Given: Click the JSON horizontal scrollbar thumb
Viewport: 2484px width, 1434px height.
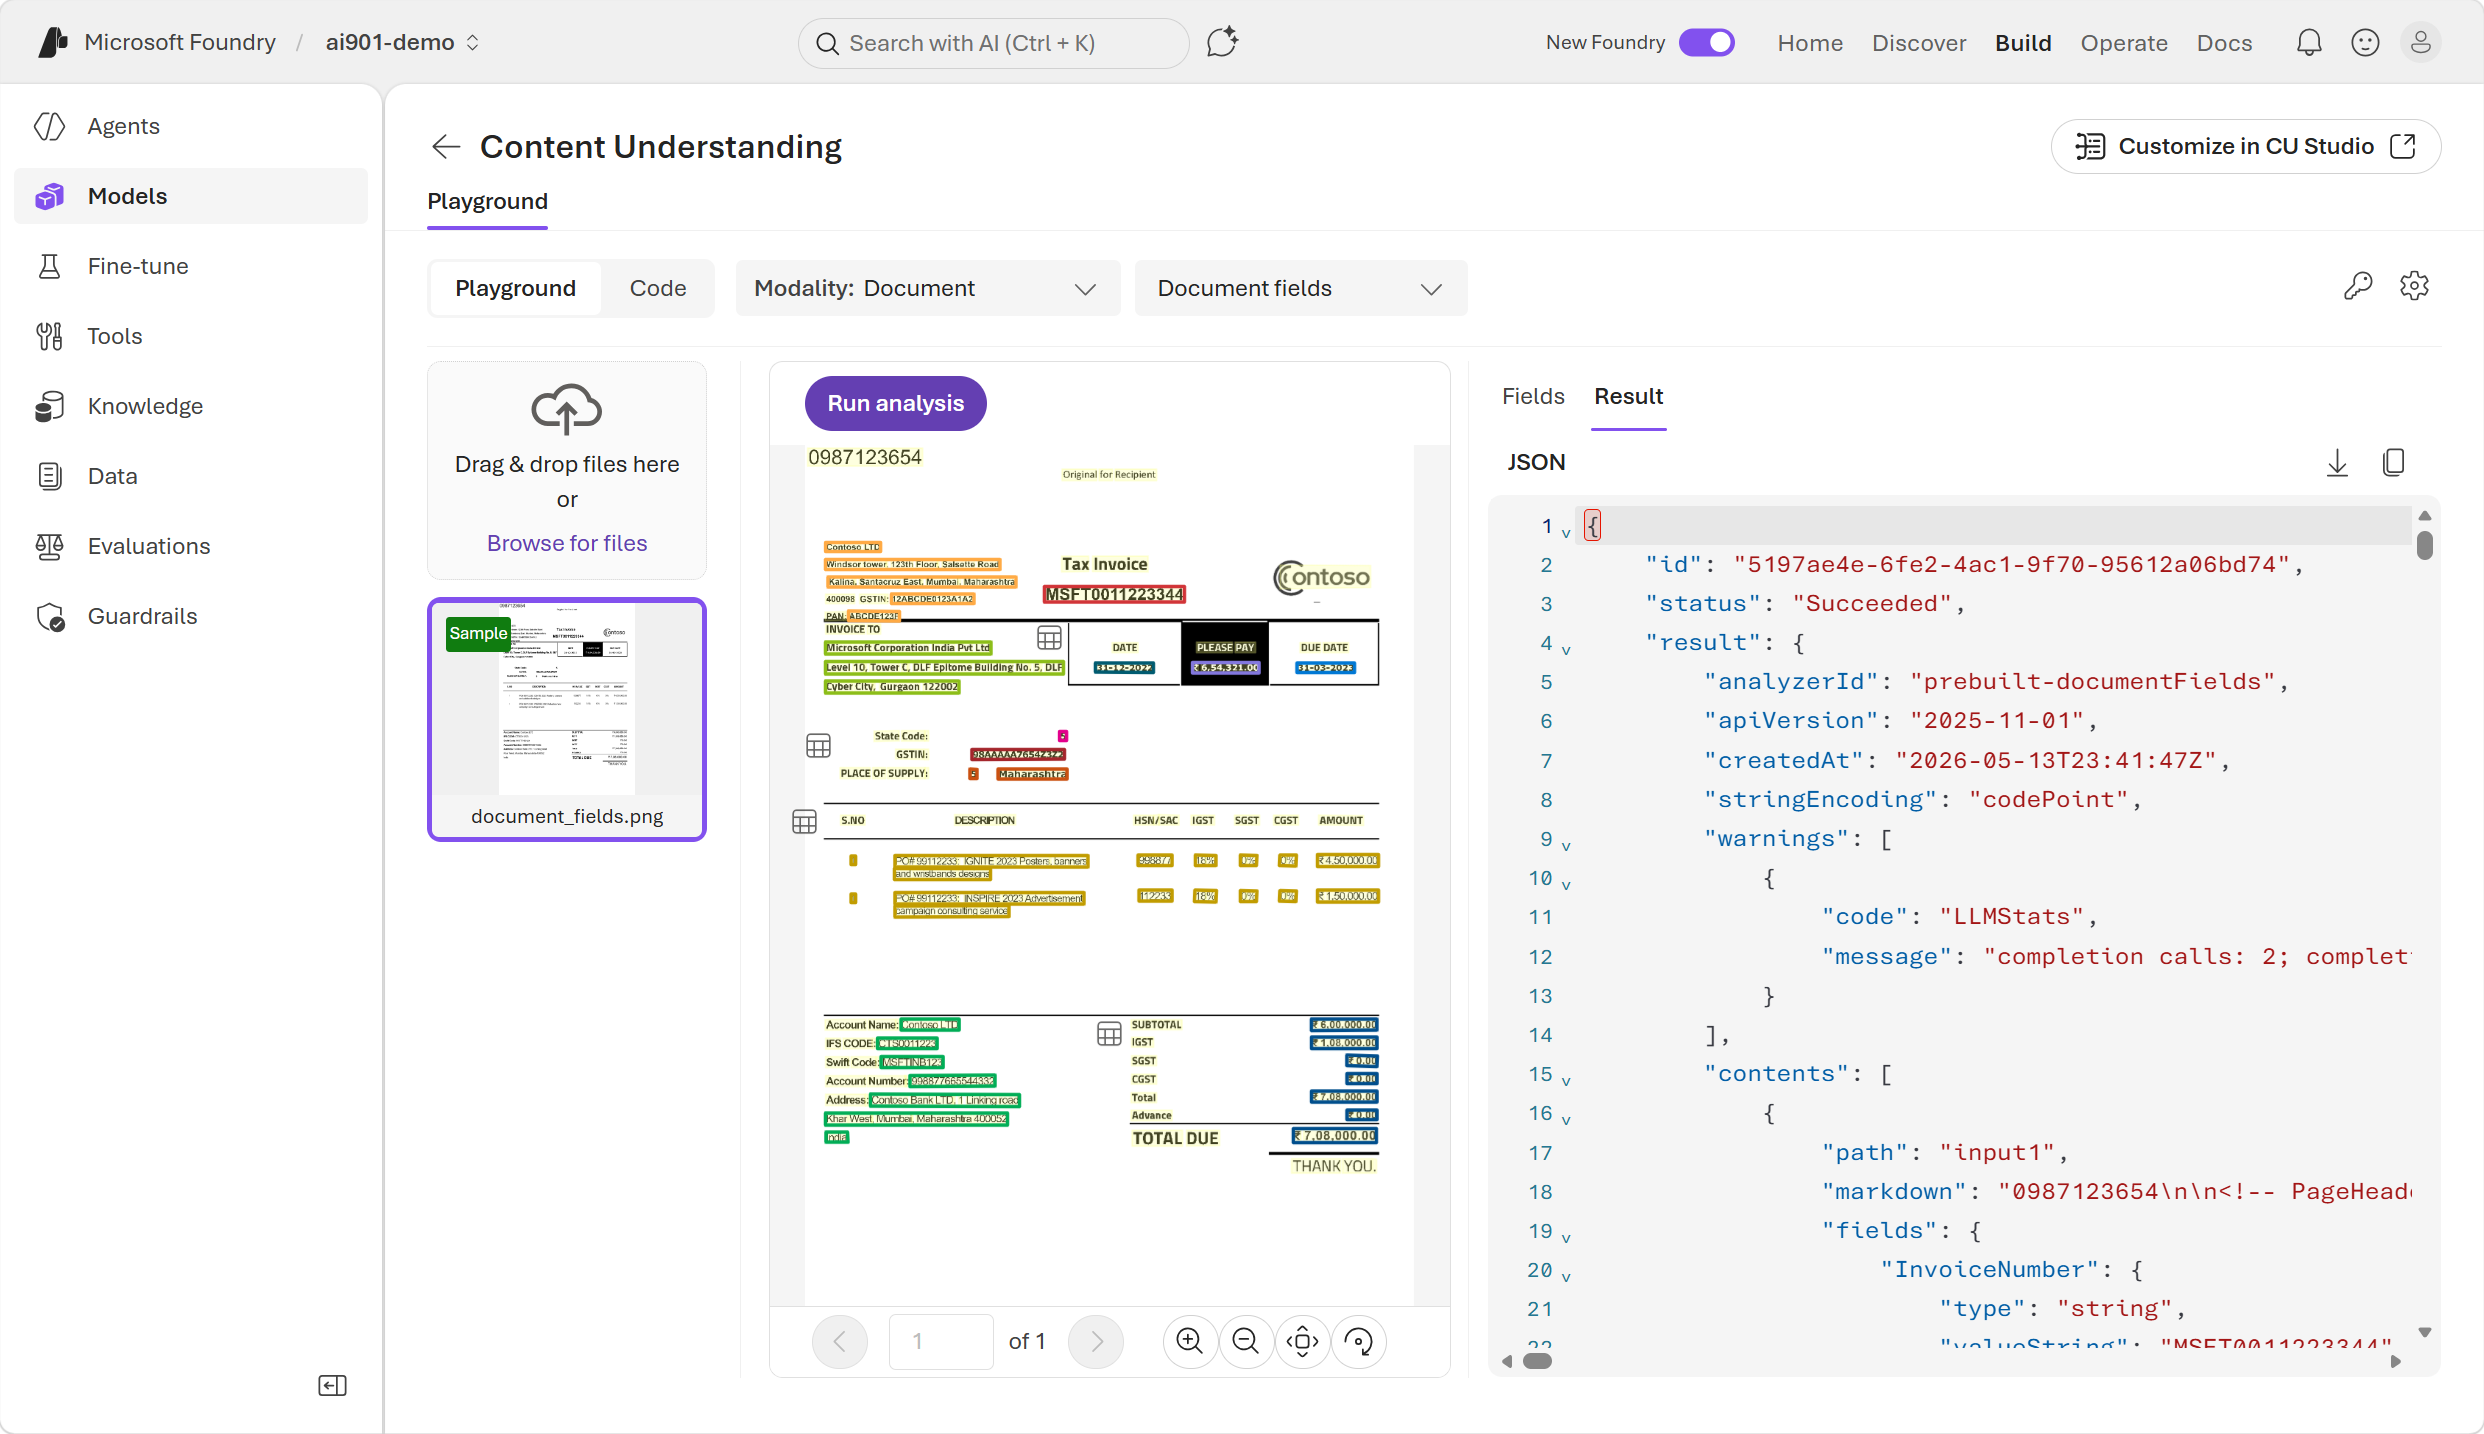Looking at the screenshot, I should [x=1537, y=1361].
